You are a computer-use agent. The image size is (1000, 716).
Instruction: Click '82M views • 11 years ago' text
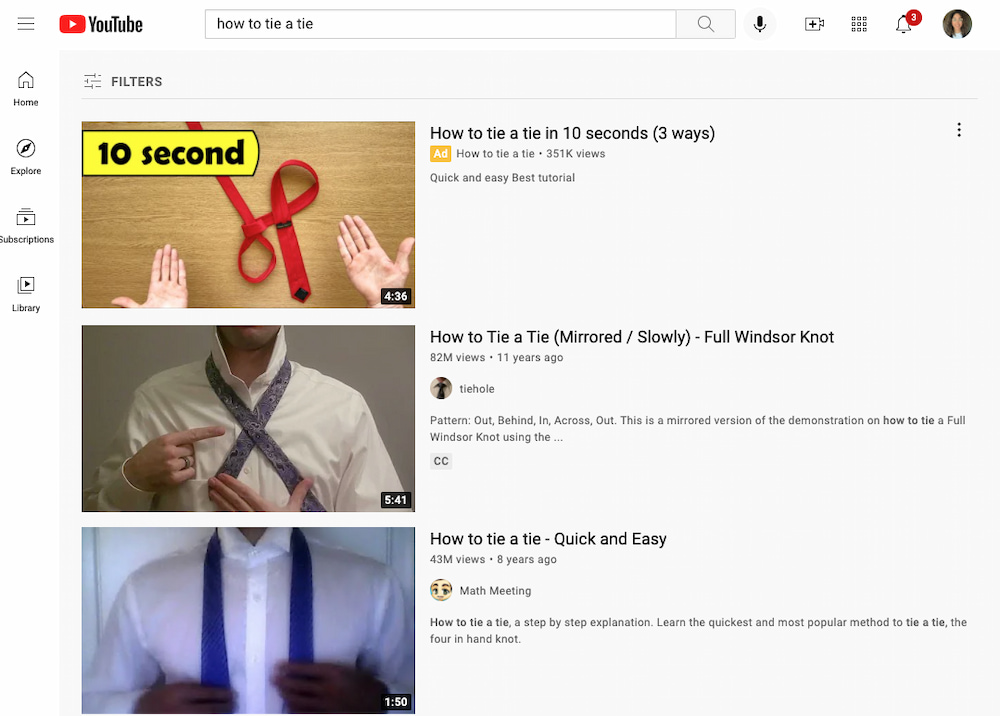[496, 358]
